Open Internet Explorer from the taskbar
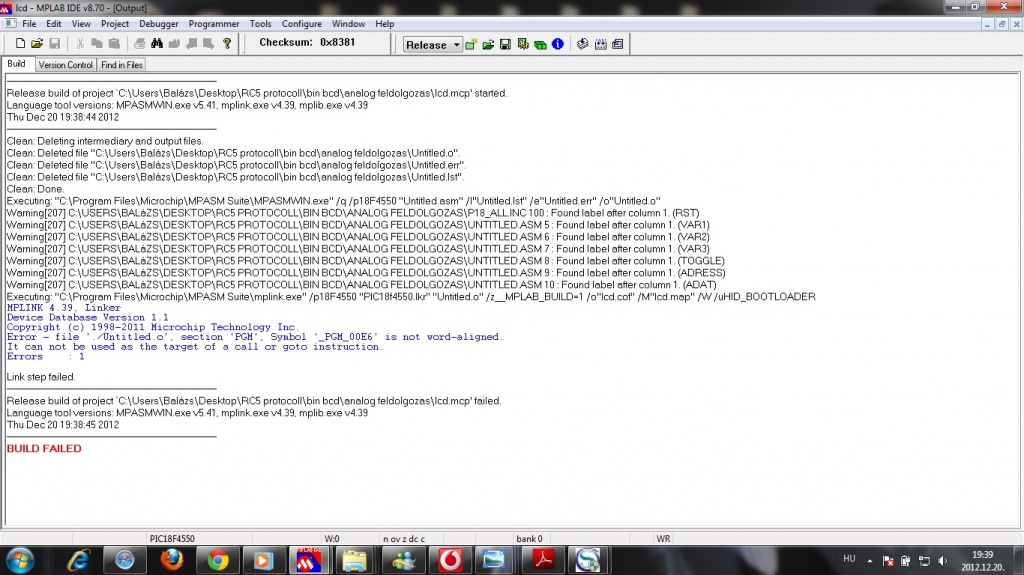This screenshot has height=575, width=1024. 78,561
